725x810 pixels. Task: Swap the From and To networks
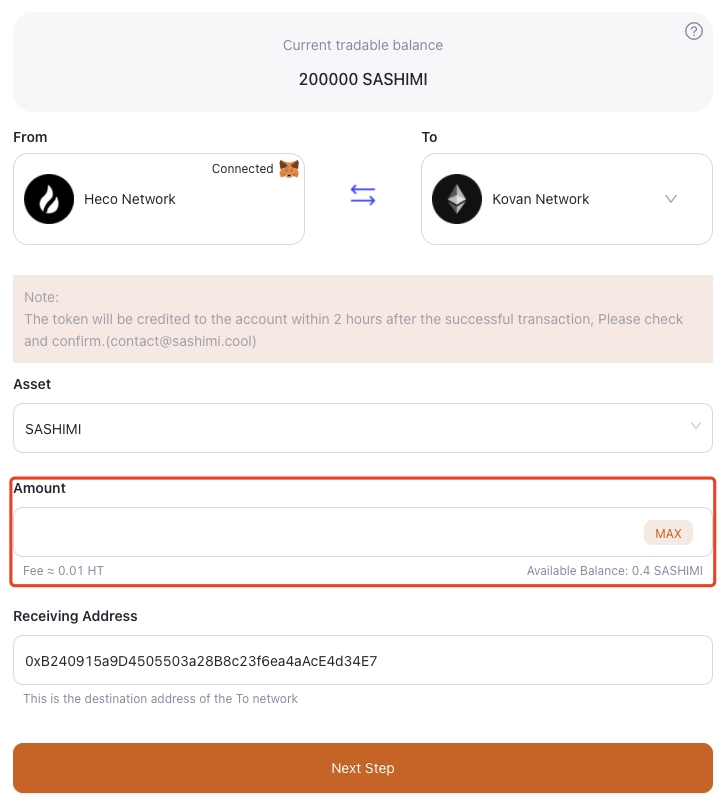click(x=363, y=196)
